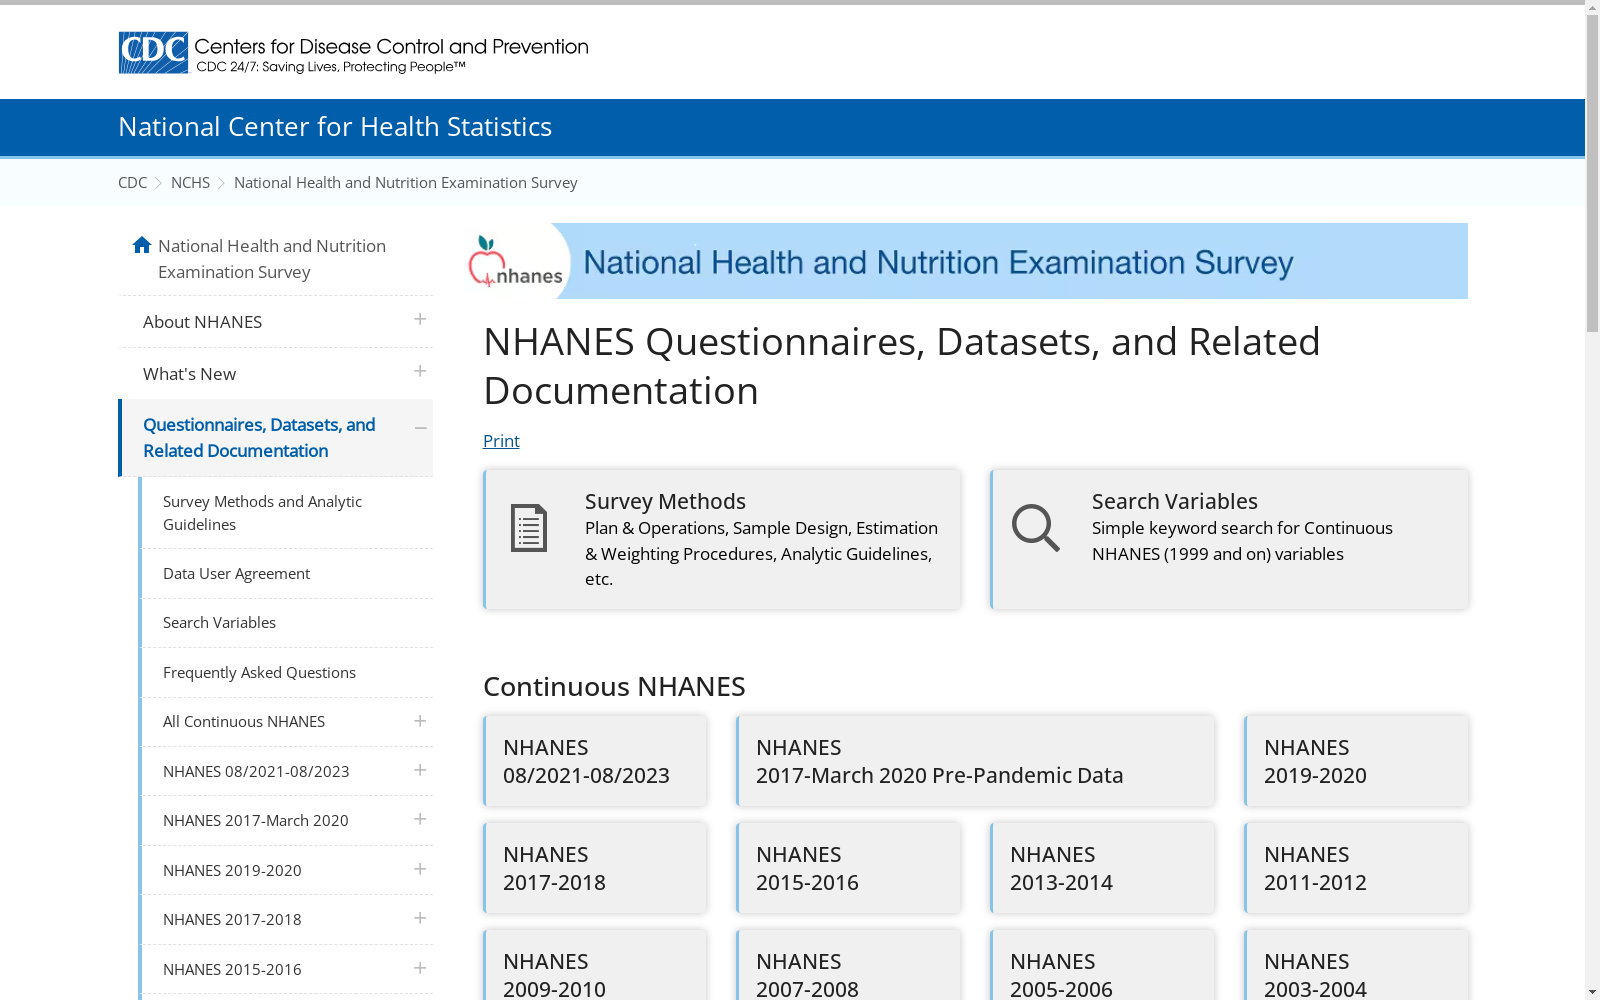The height and width of the screenshot is (1000, 1600).
Task: Select NHANES 2019-2020 in the sidebar
Action: pos(232,870)
